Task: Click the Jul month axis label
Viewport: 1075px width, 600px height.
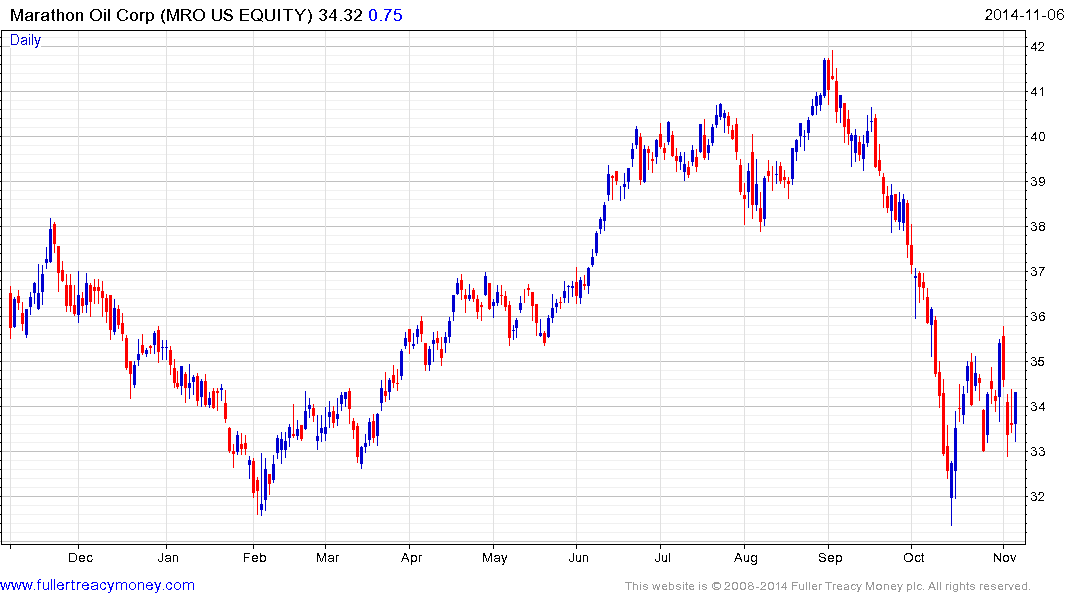Action: tap(662, 557)
